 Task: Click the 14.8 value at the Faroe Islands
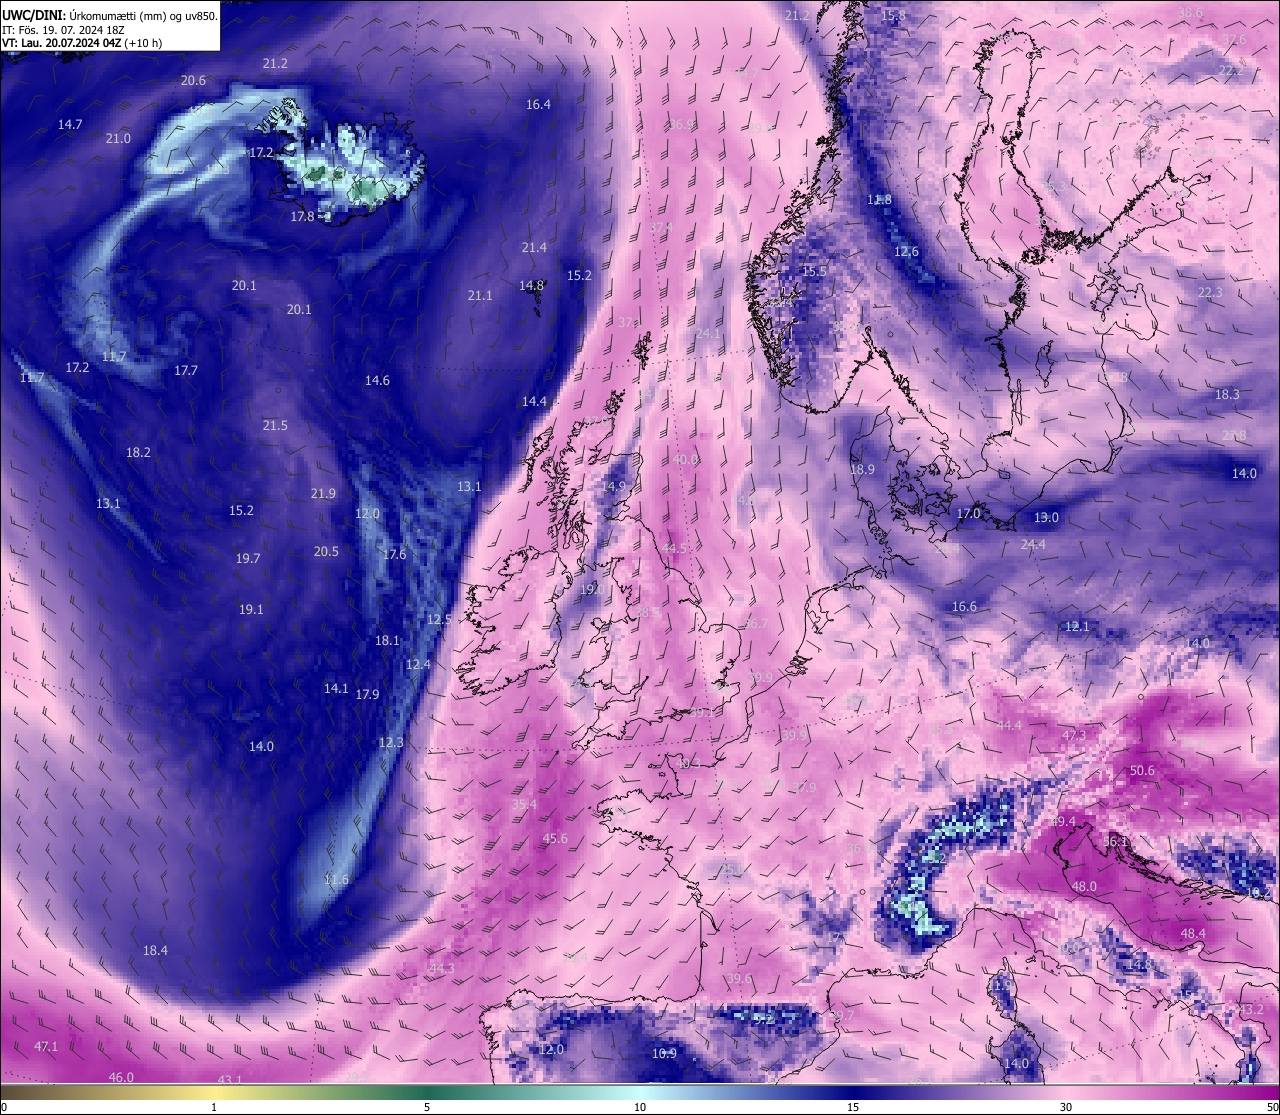pos(531,286)
